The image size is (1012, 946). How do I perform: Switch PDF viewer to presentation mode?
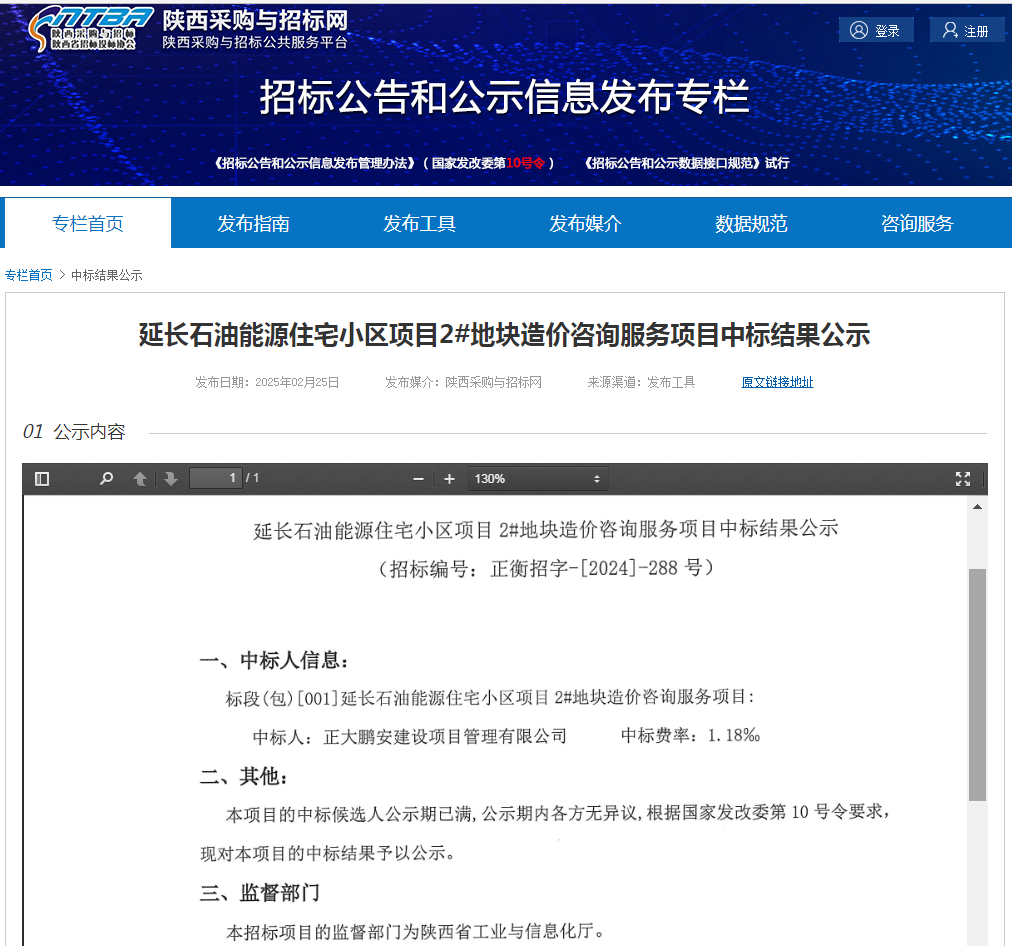click(x=963, y=479)
